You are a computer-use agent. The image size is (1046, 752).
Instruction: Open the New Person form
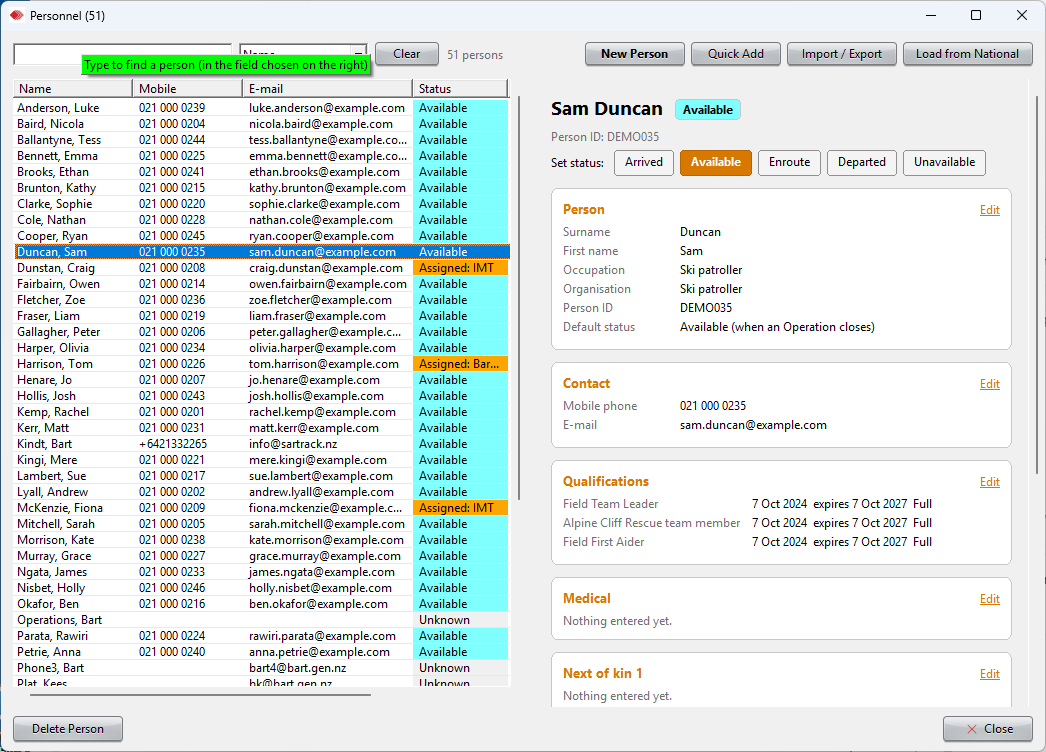click(x=634, y=54)
